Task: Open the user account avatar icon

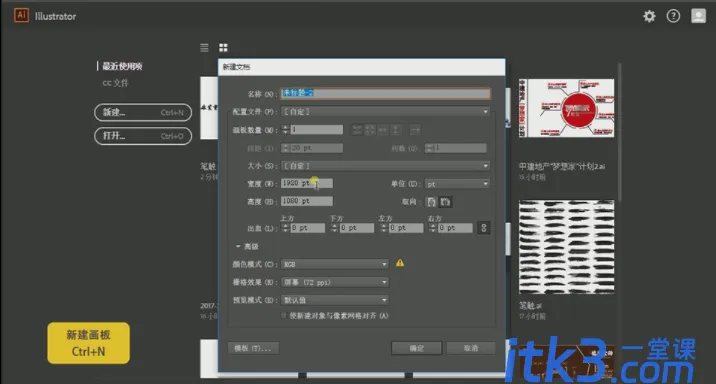Action: click(x=698, y=16)
